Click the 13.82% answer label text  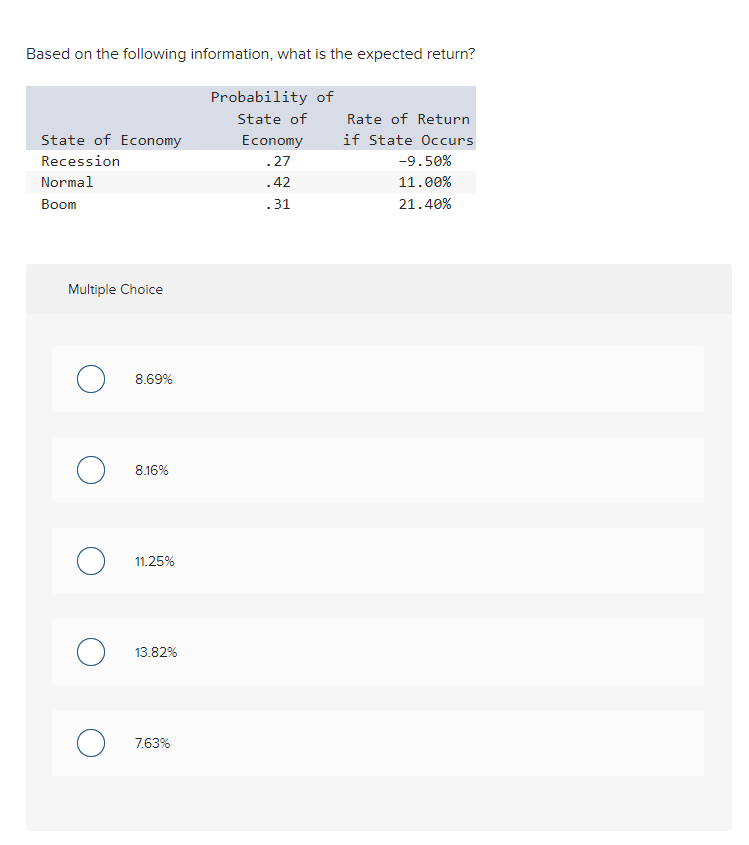coord(156,652)
